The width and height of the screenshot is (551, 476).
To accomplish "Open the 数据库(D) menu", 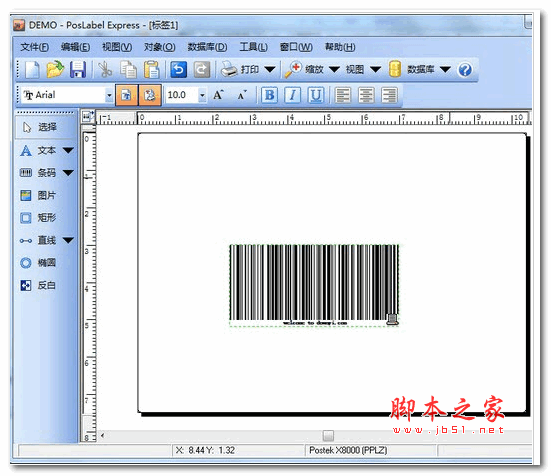I will coord(207,47).
